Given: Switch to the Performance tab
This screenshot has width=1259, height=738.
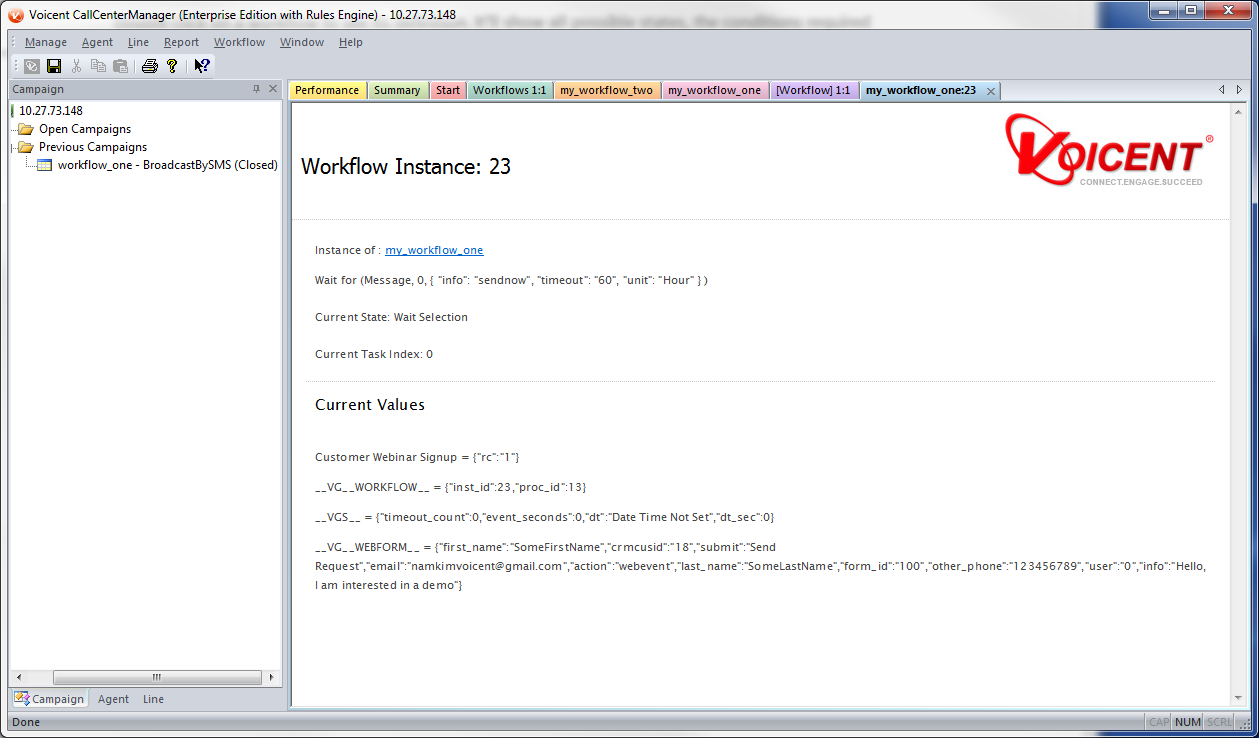Looking at the screenshot, I should point(327,90).
